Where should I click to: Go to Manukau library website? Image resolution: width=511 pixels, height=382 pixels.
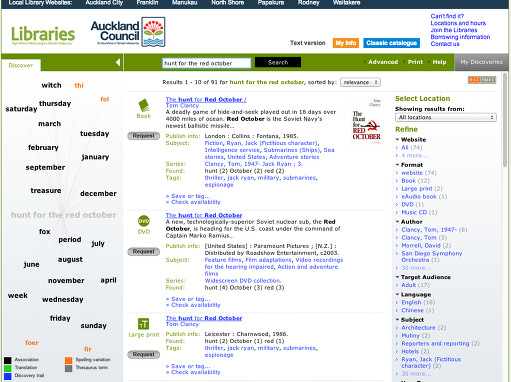[185, 3]
